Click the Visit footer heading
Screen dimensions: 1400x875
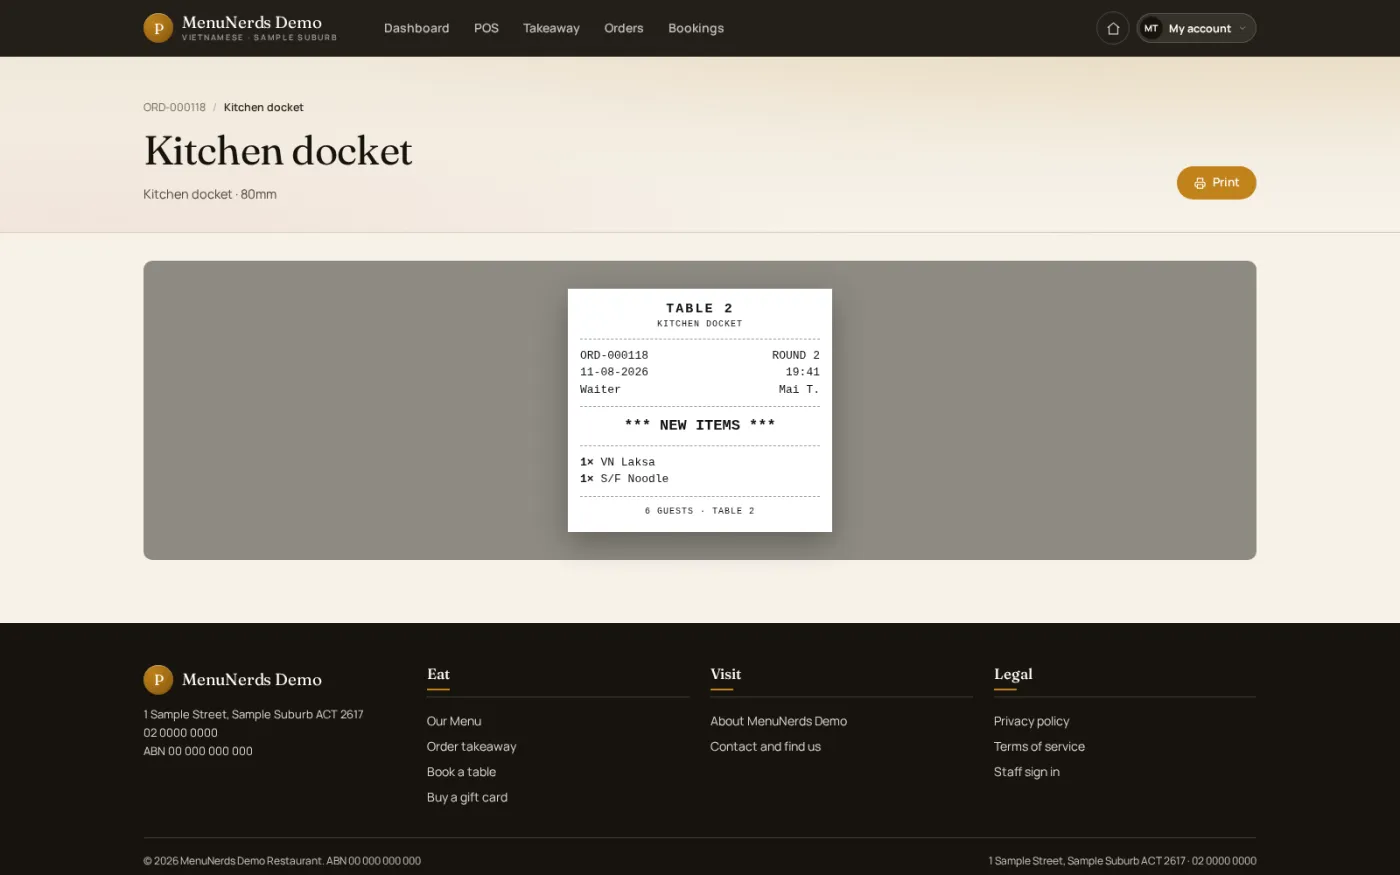coord(725,674)
